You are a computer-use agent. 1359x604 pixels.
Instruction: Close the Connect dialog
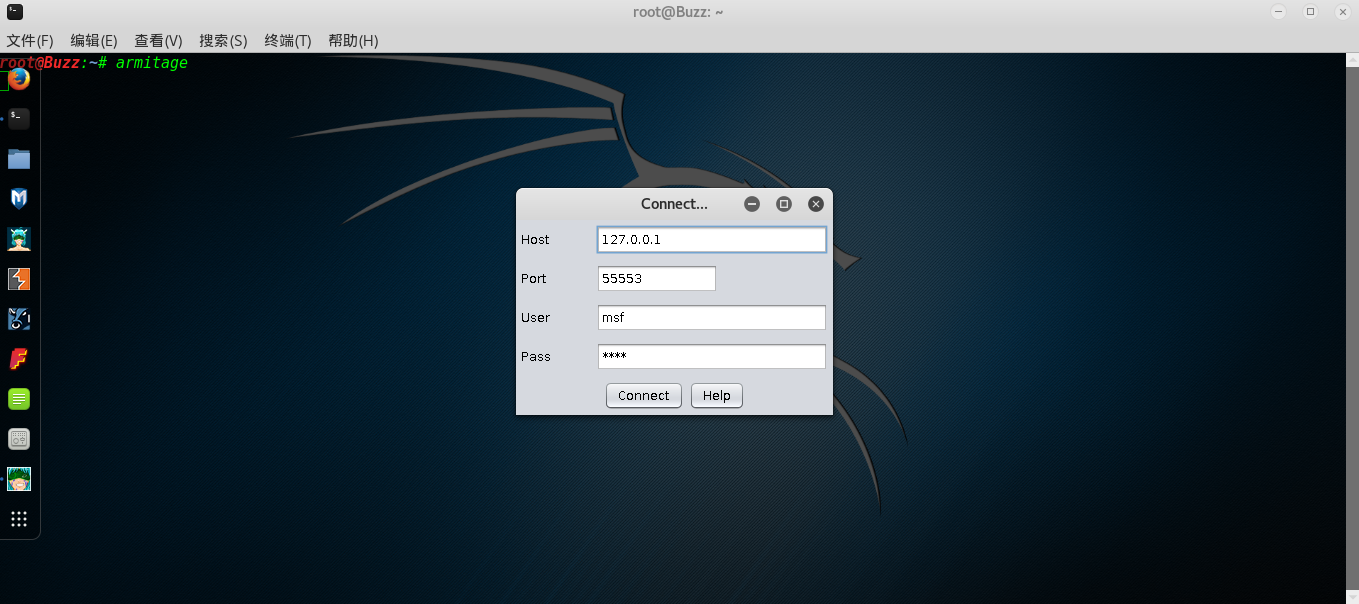pos(816,204)
